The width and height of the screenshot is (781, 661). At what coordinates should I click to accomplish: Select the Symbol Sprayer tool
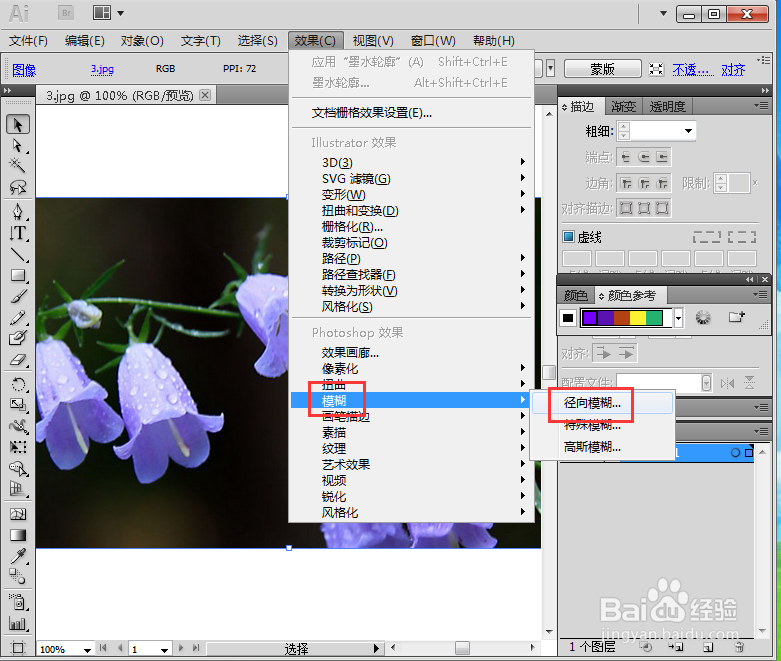click(x=18, y=602)
